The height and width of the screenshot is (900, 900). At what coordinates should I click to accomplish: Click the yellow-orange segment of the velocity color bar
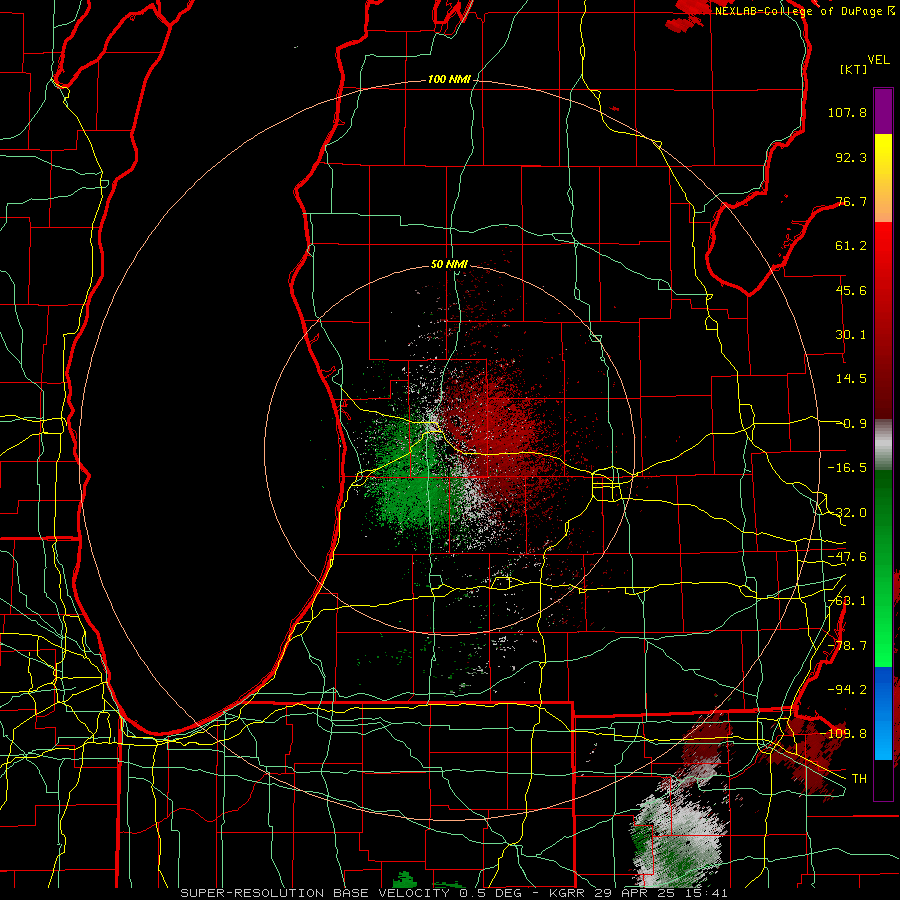883,178
